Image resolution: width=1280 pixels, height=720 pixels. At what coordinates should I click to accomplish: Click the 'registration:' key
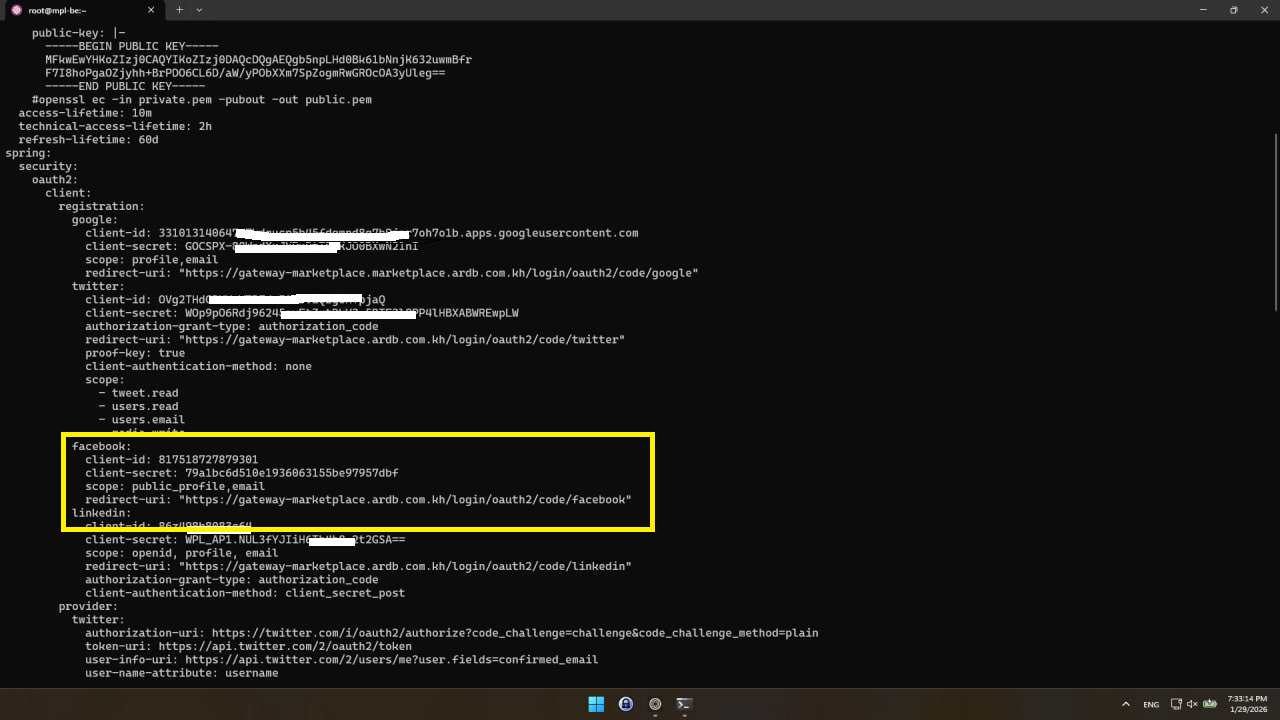[101, 206]
